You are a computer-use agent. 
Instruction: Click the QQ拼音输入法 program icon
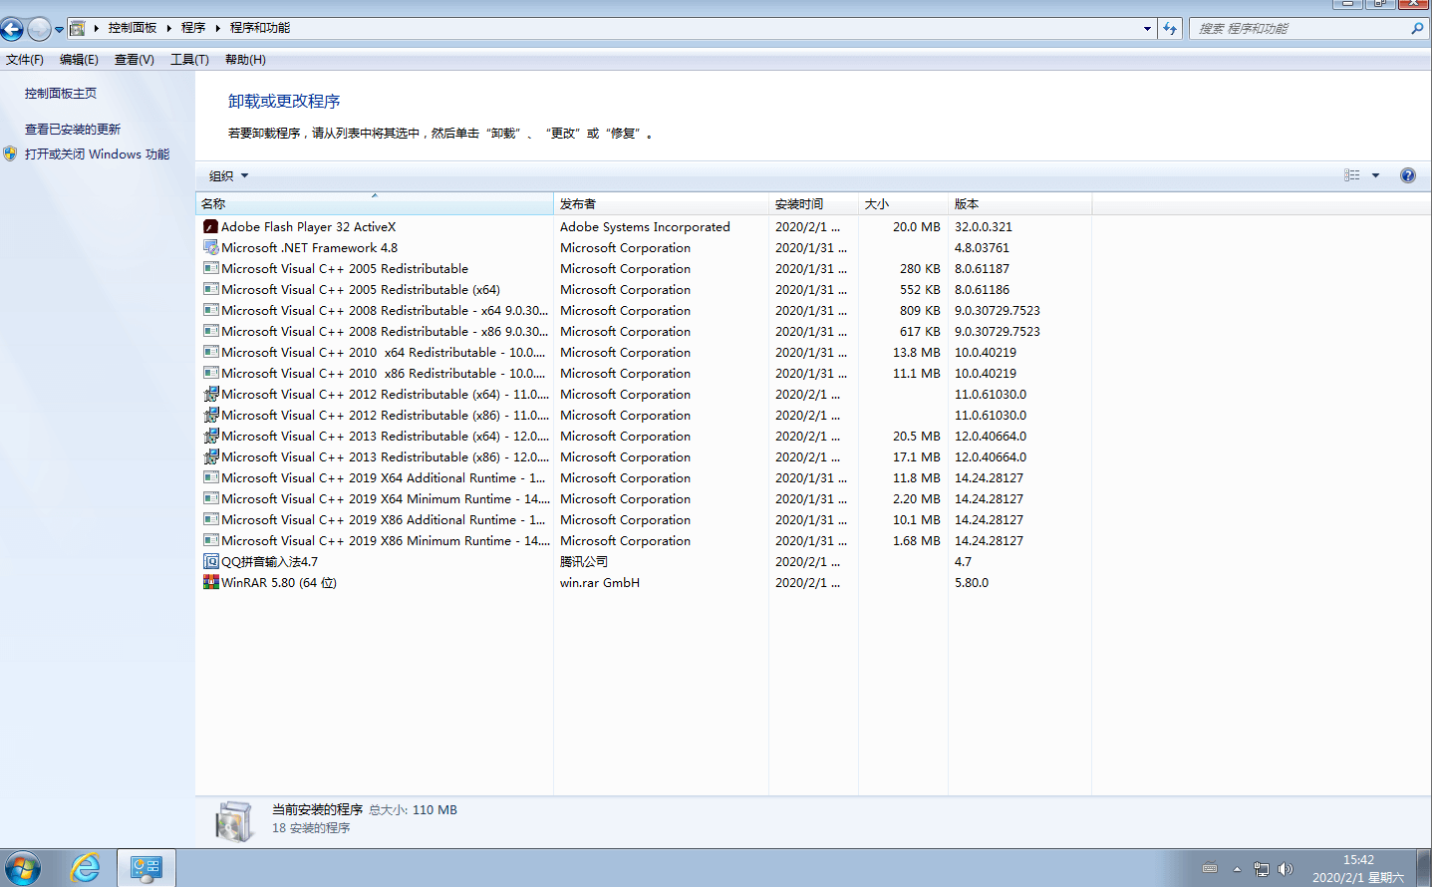(x=211, y=561)
